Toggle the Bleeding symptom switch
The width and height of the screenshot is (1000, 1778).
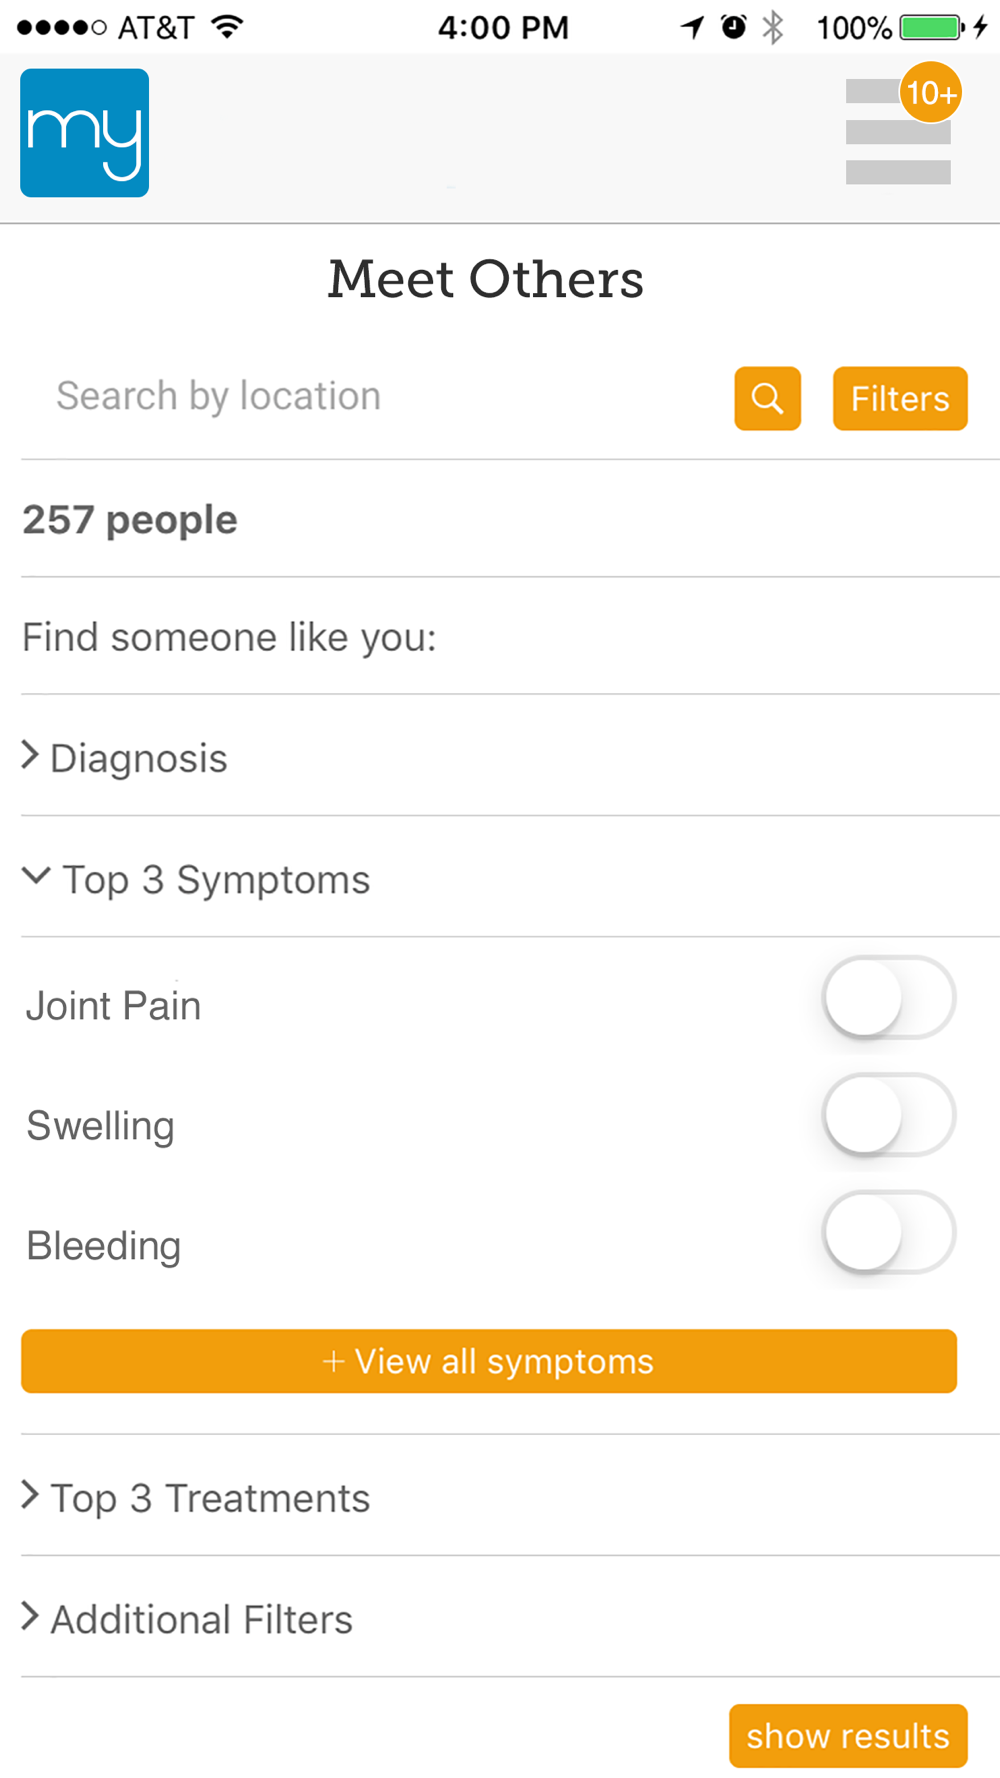click(889, 1232)
